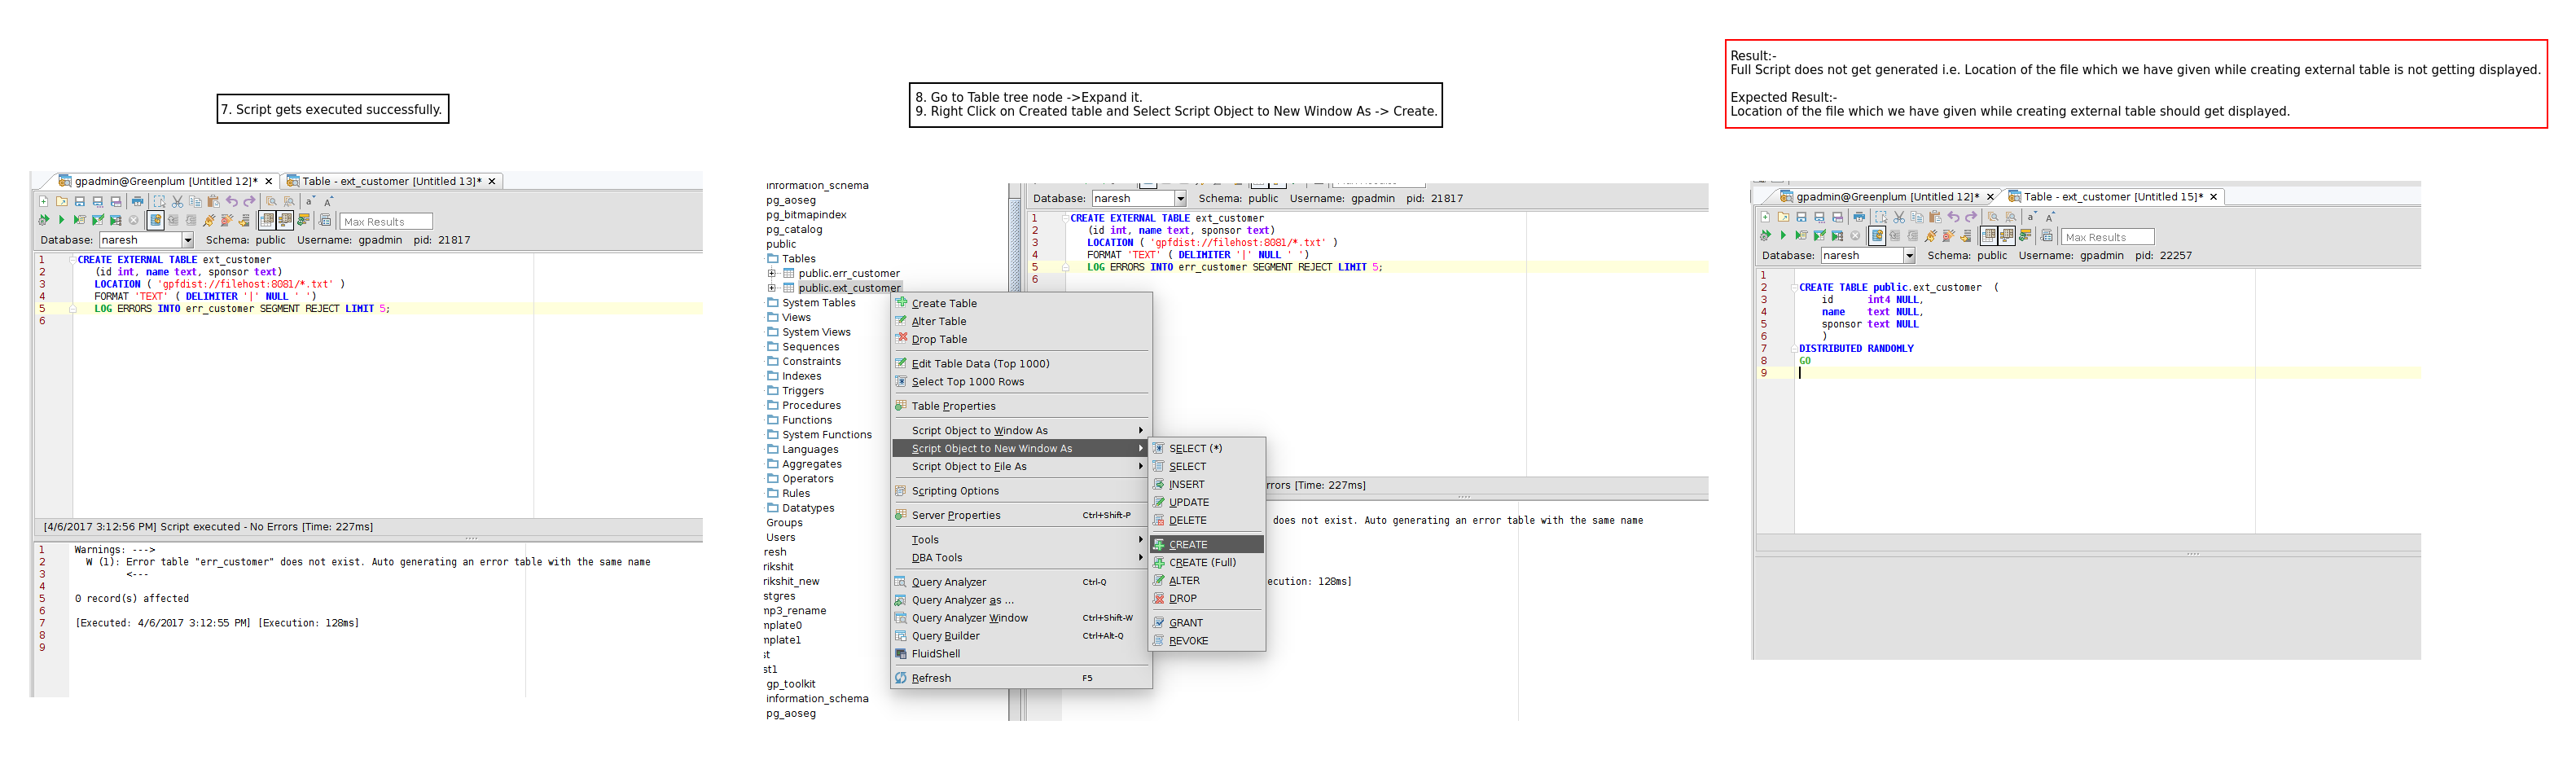Click Copy icon in Untitled 15 window

click(x=1917, y=217)
